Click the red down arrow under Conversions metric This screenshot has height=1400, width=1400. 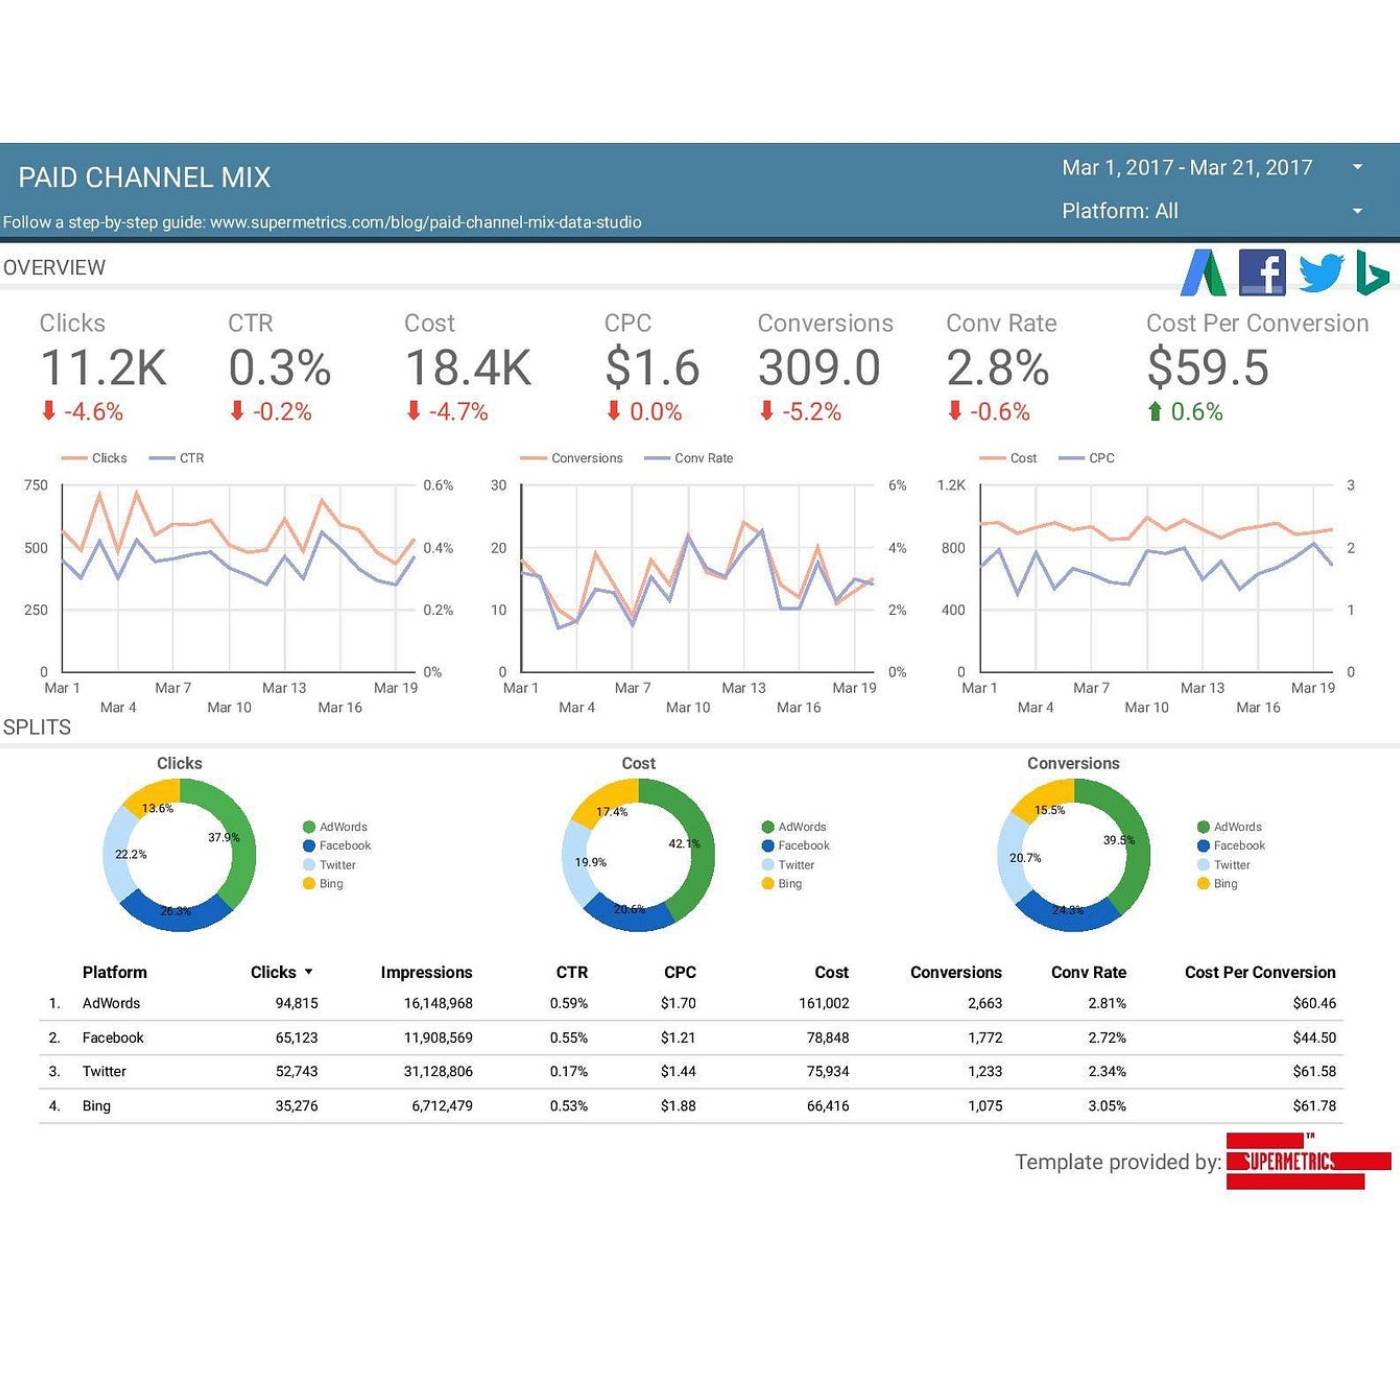[x=766, y=411]
